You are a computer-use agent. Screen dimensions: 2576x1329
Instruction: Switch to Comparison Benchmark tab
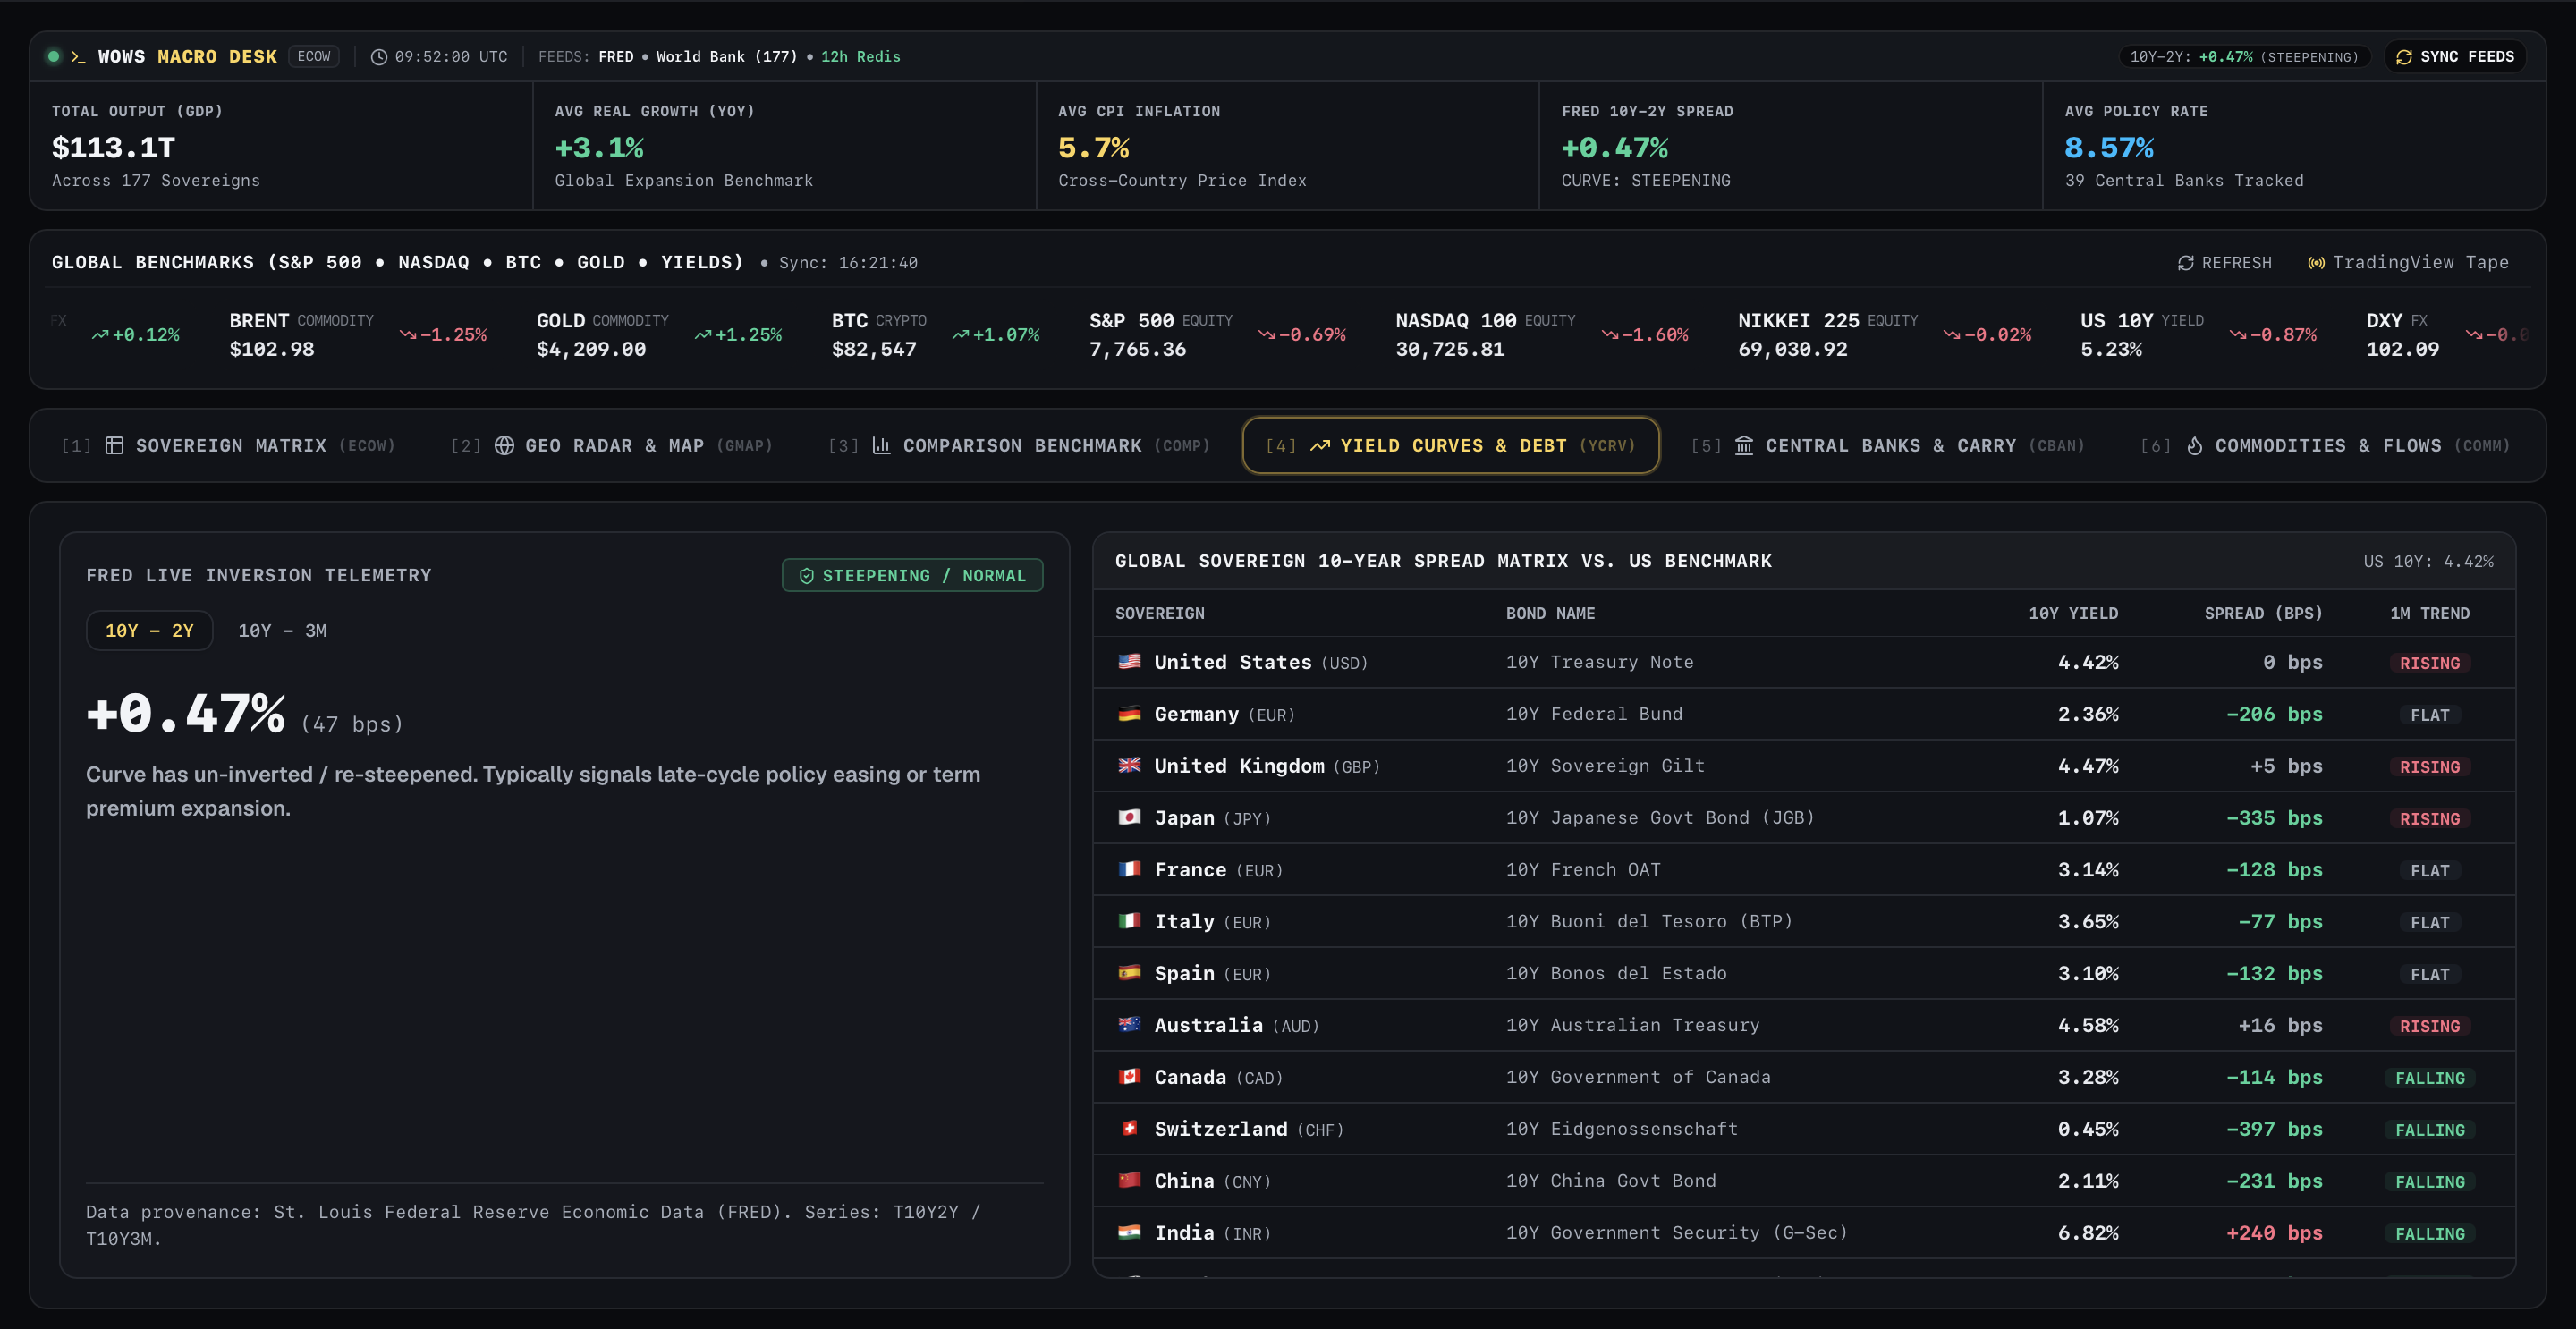click(1019, 445)
